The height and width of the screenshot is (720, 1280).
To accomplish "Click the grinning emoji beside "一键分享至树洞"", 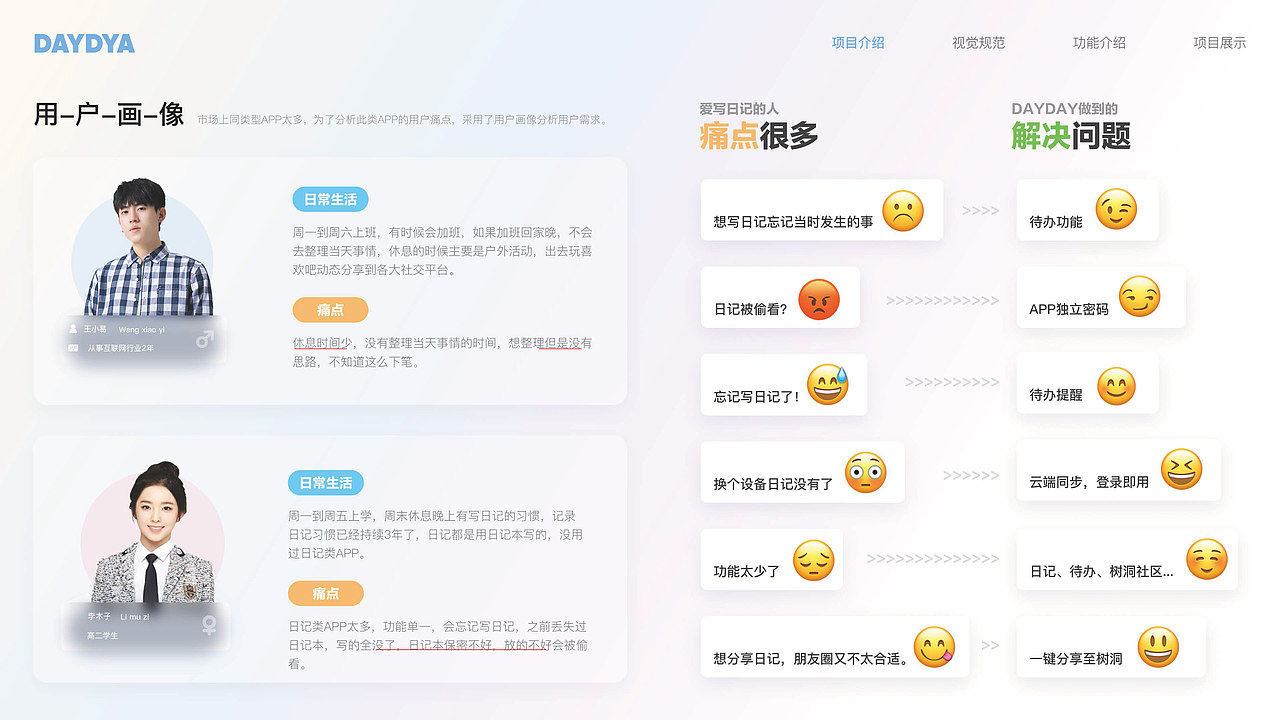I will tap(1158, 647).
